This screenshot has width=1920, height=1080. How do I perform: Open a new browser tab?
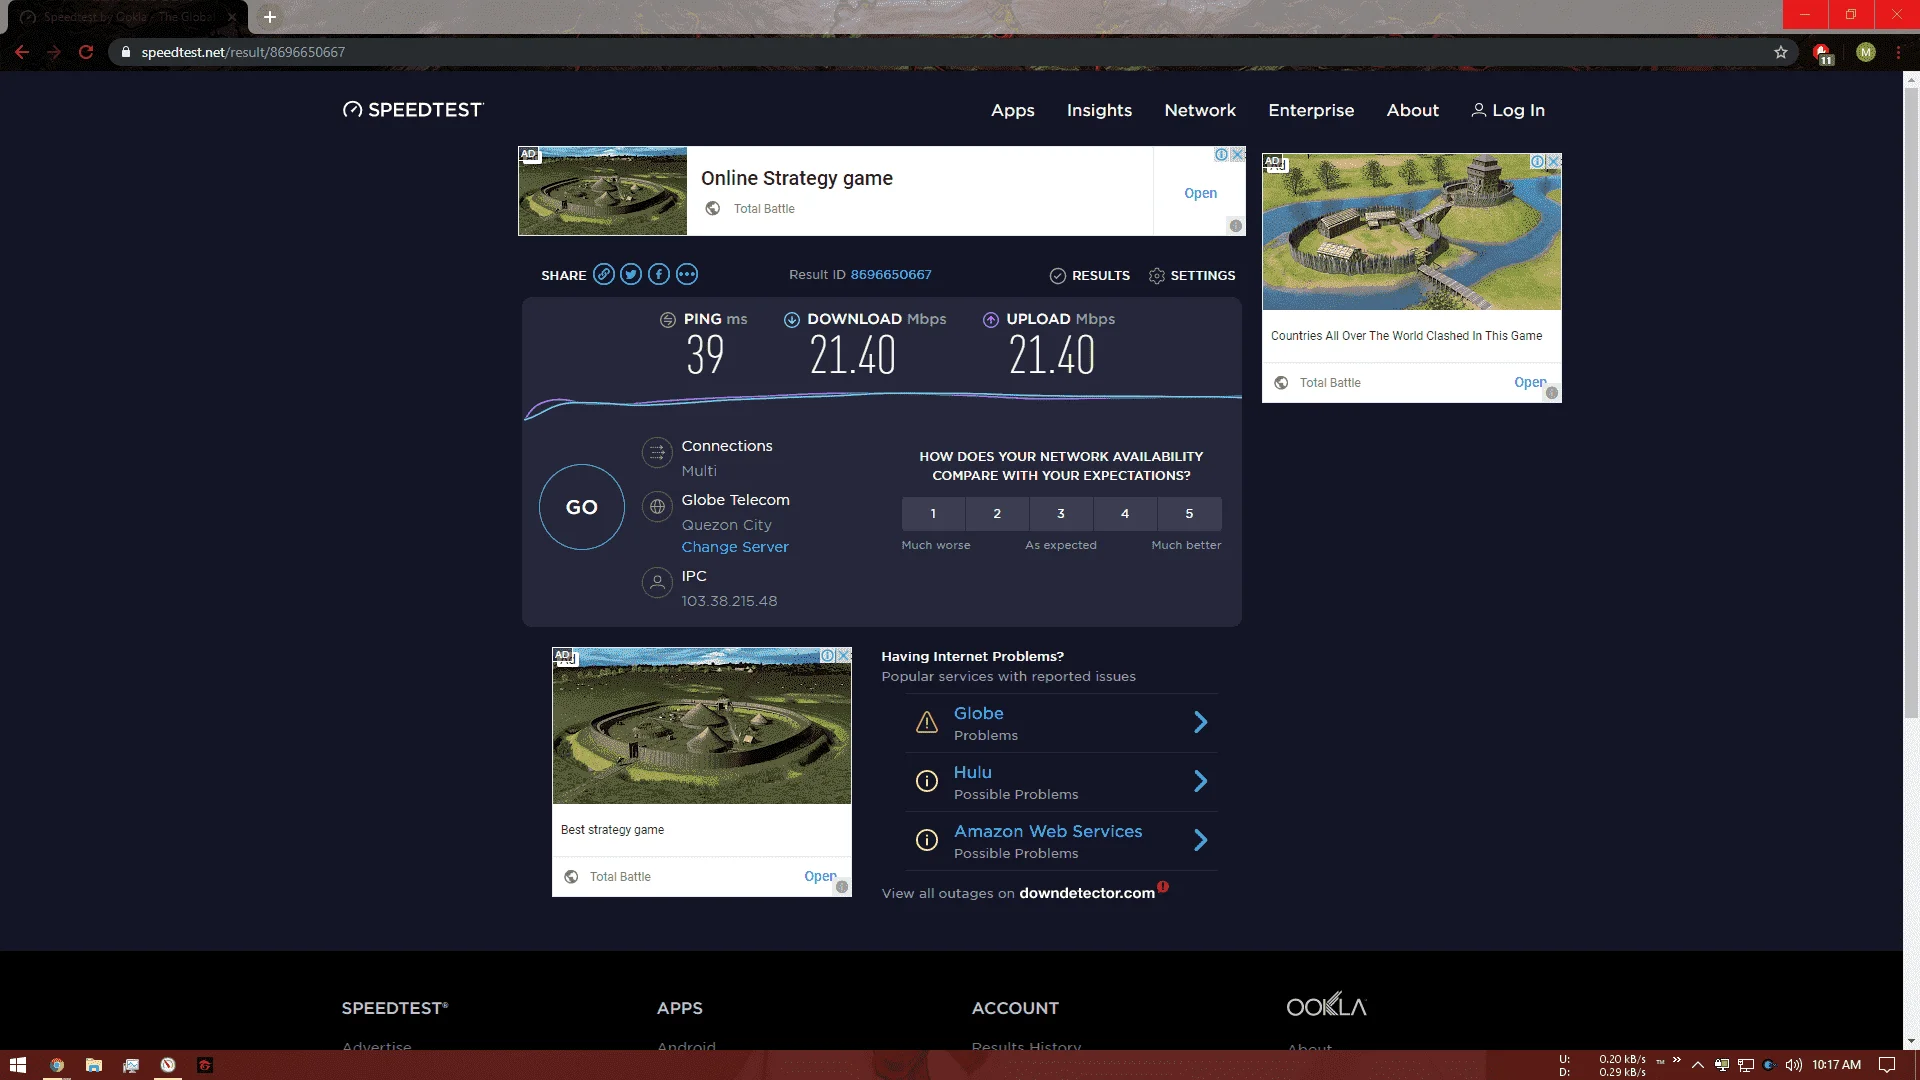(270, 17)
